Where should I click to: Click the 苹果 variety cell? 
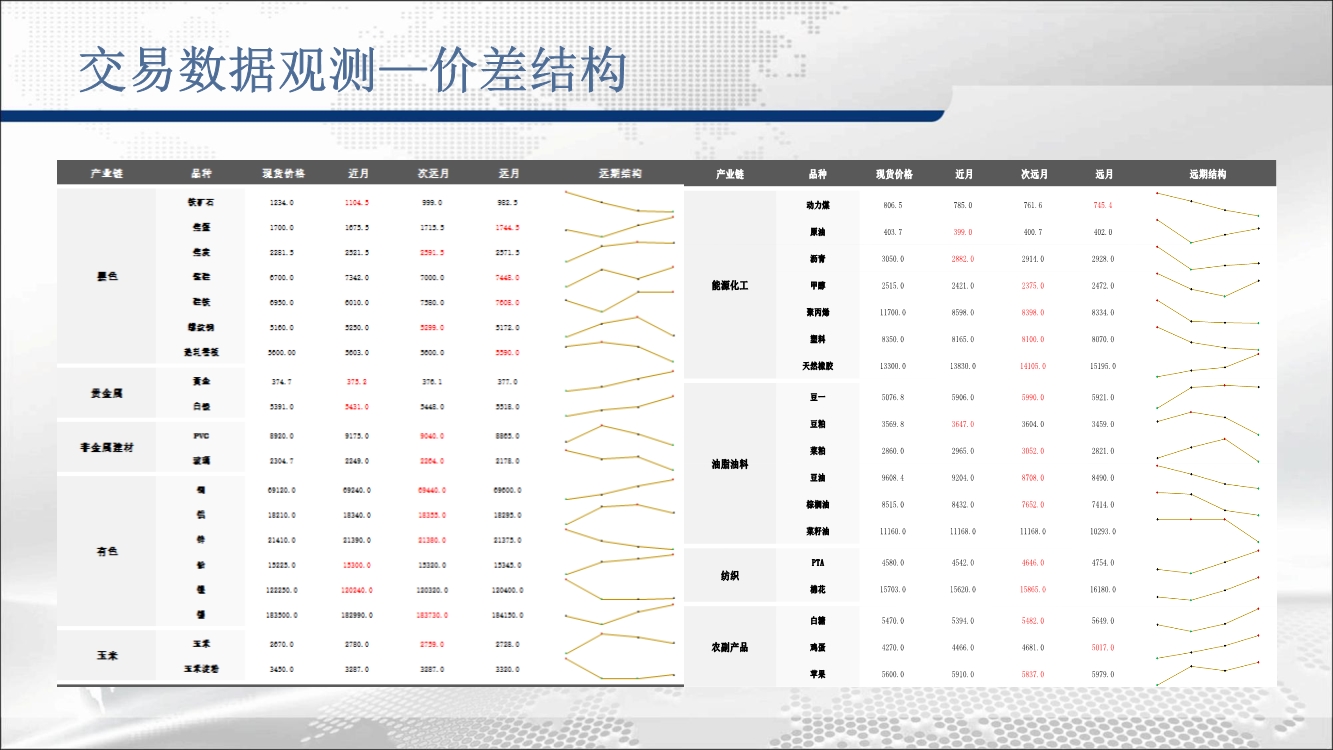click(x=818, y=675)
